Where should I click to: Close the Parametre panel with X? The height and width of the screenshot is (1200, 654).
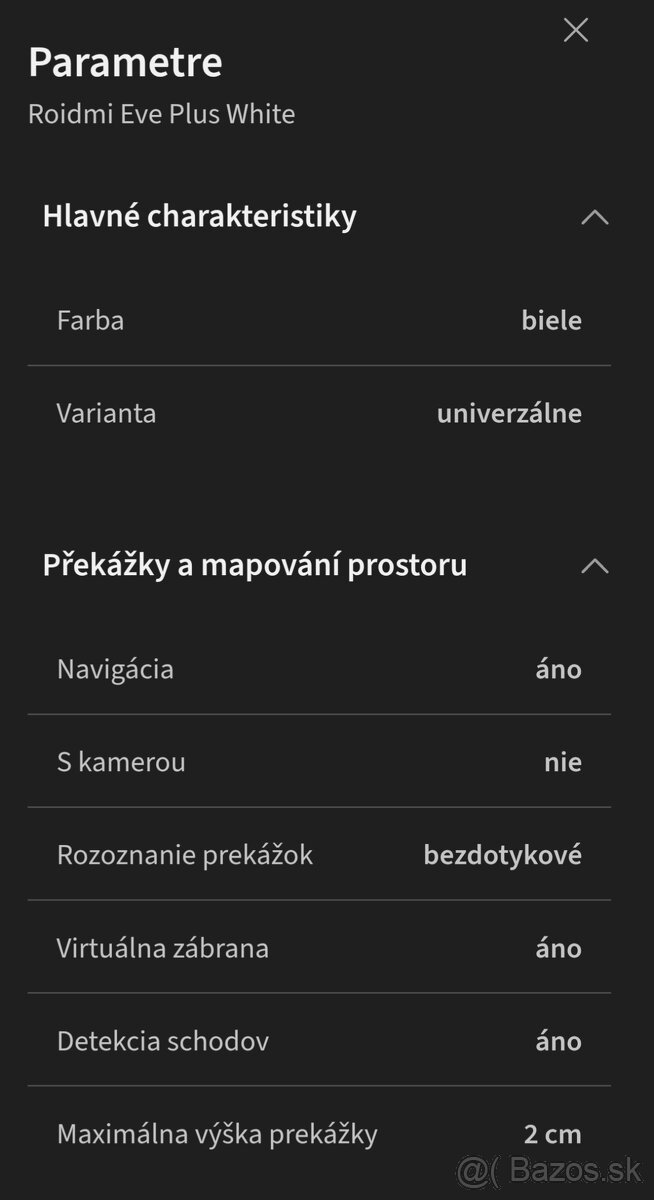point(576,31)
